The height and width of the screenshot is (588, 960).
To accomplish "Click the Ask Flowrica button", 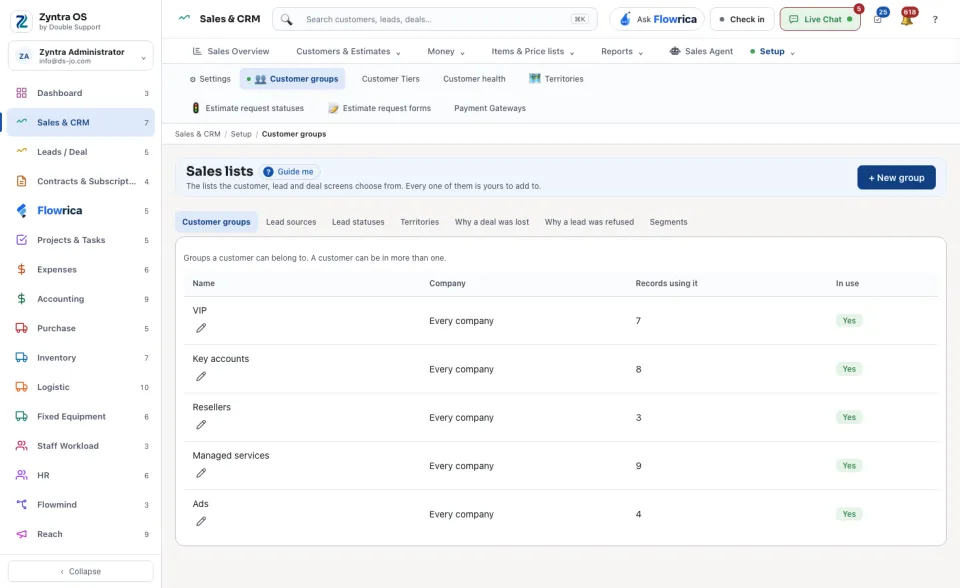I will 657,20.
